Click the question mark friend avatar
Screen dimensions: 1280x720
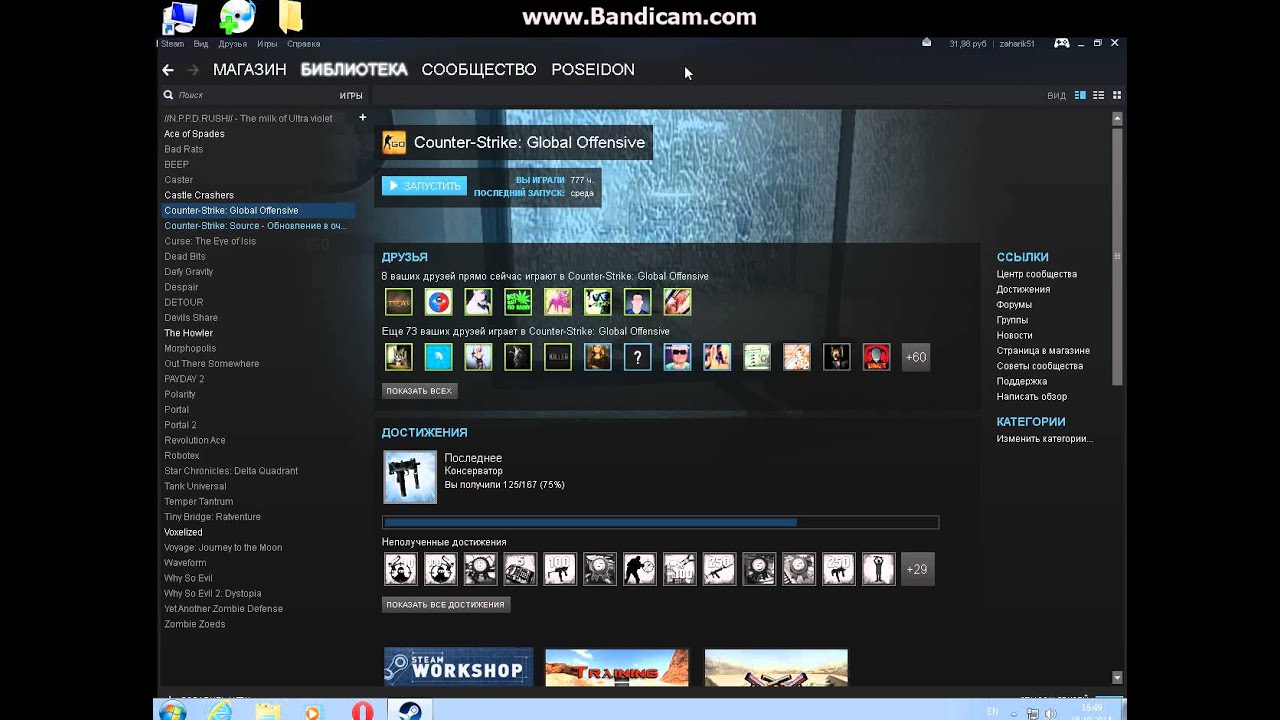coord(637,357)
